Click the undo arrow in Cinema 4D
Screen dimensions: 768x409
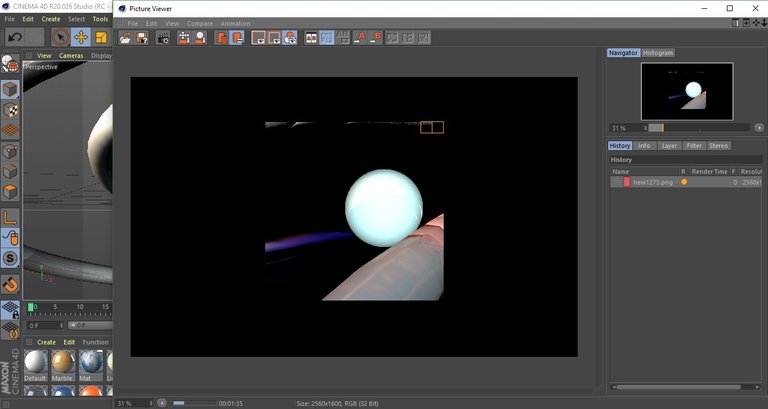[15, 37]
